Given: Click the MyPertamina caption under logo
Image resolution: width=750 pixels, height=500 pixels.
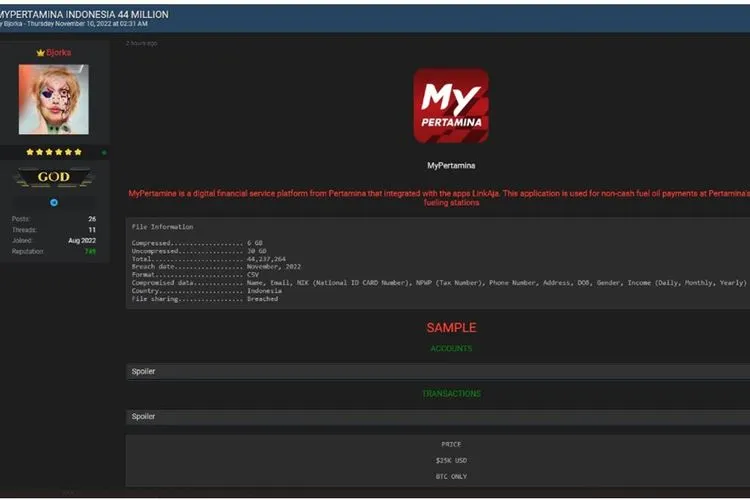Looking at the screenshot, I should coord(450,165).
